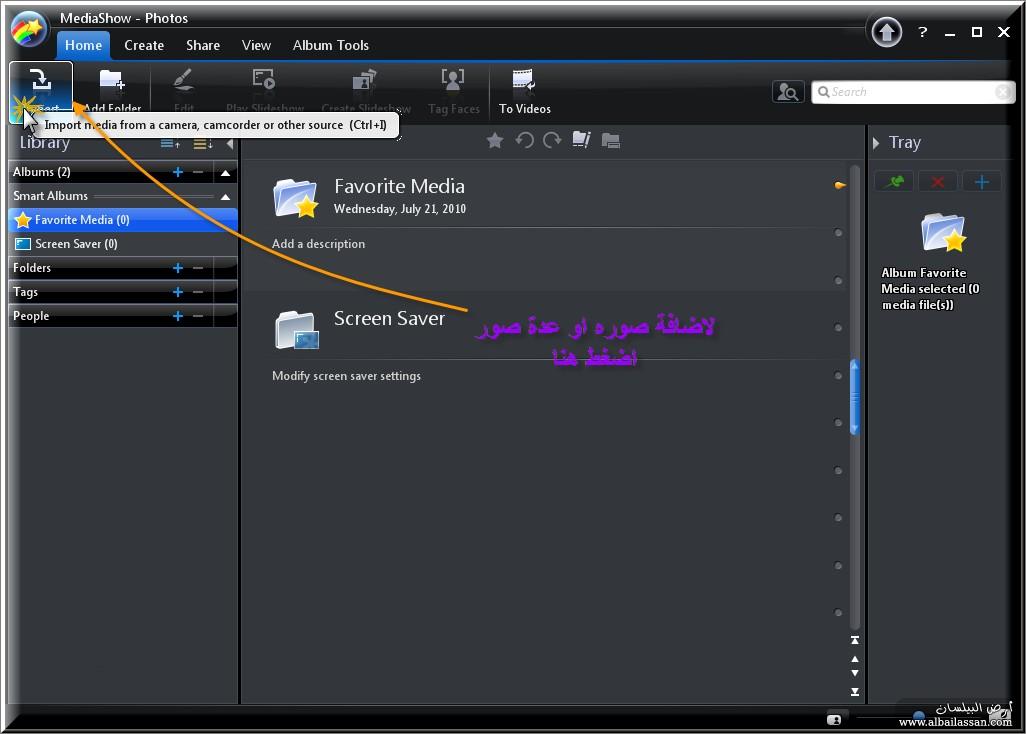Rotate right using the clockwise arrow icon
This screenshot has width=1026, height=734.
click(552, 140)
